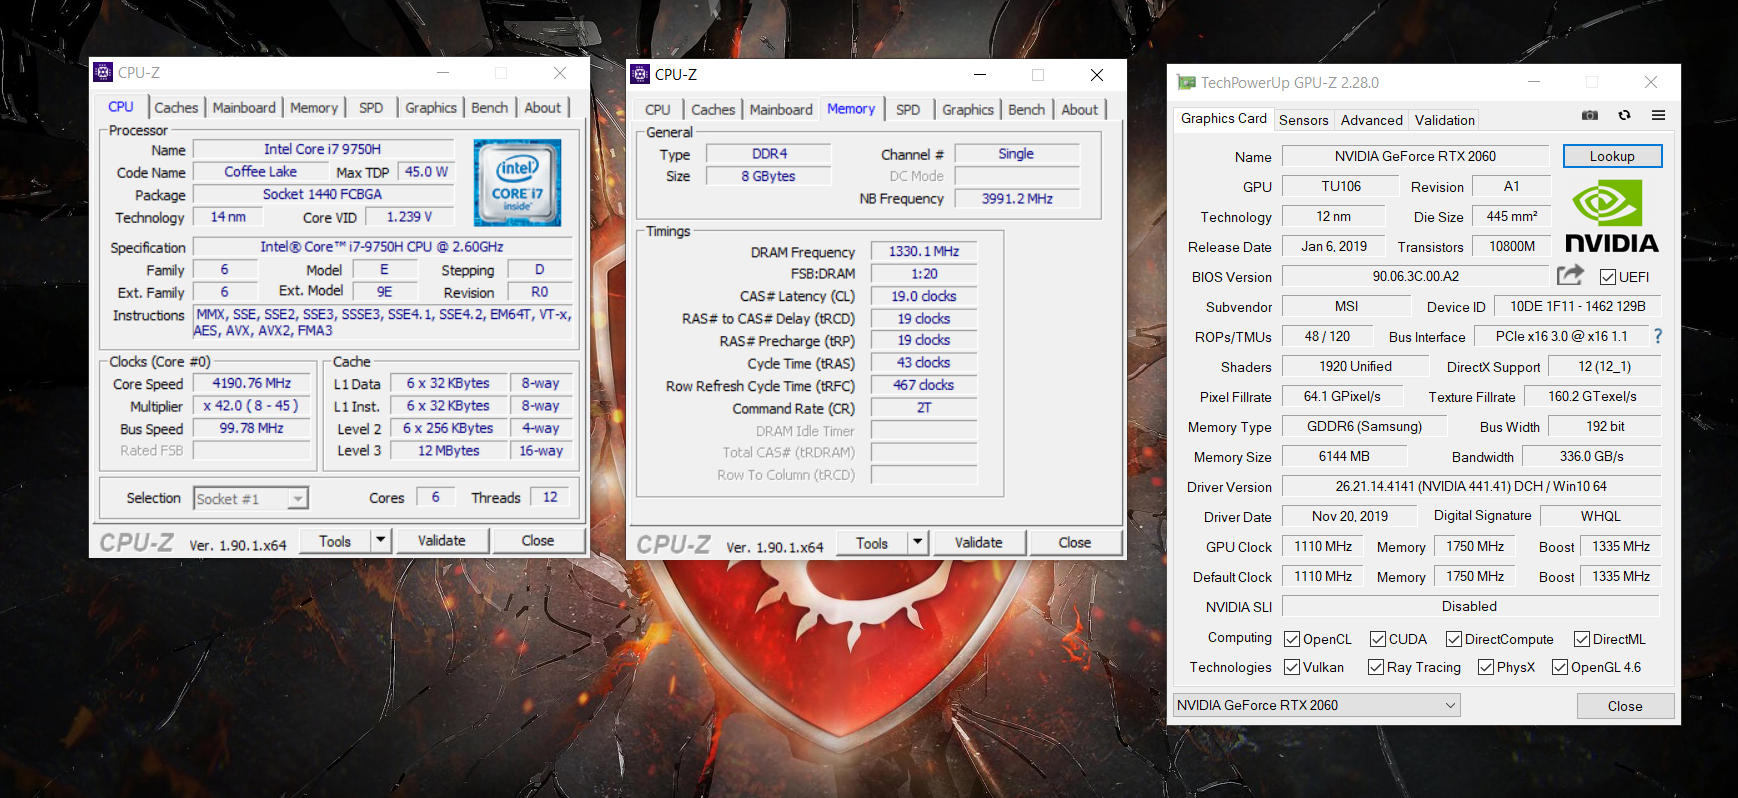Open Tools dropdown arrow in left CPU-Z
Screen dimensions: 1738x798
(x=380, y=541)
